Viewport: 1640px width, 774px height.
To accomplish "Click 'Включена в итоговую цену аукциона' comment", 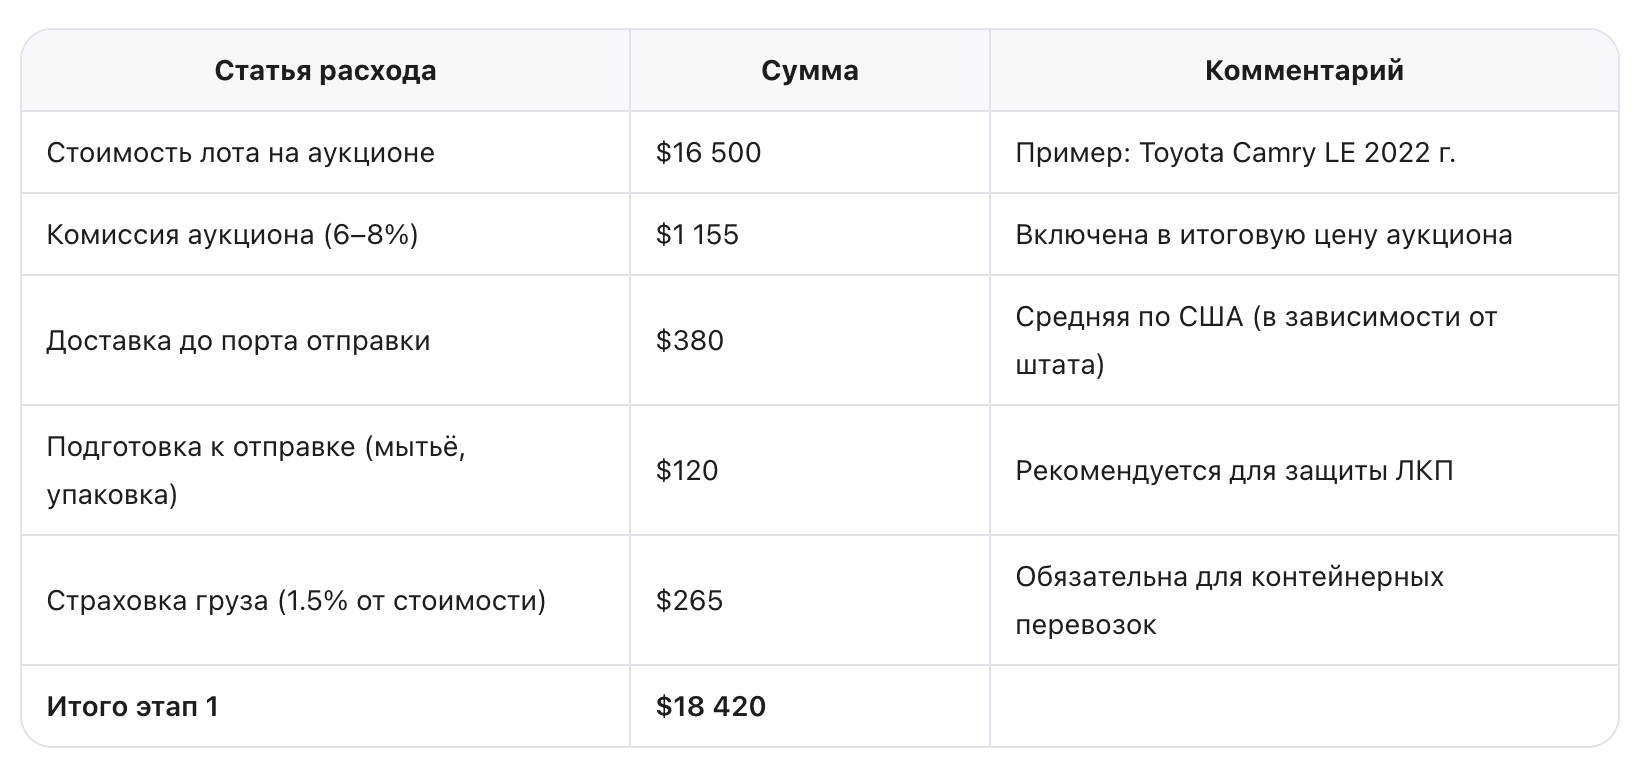I will coord(1263,235).
